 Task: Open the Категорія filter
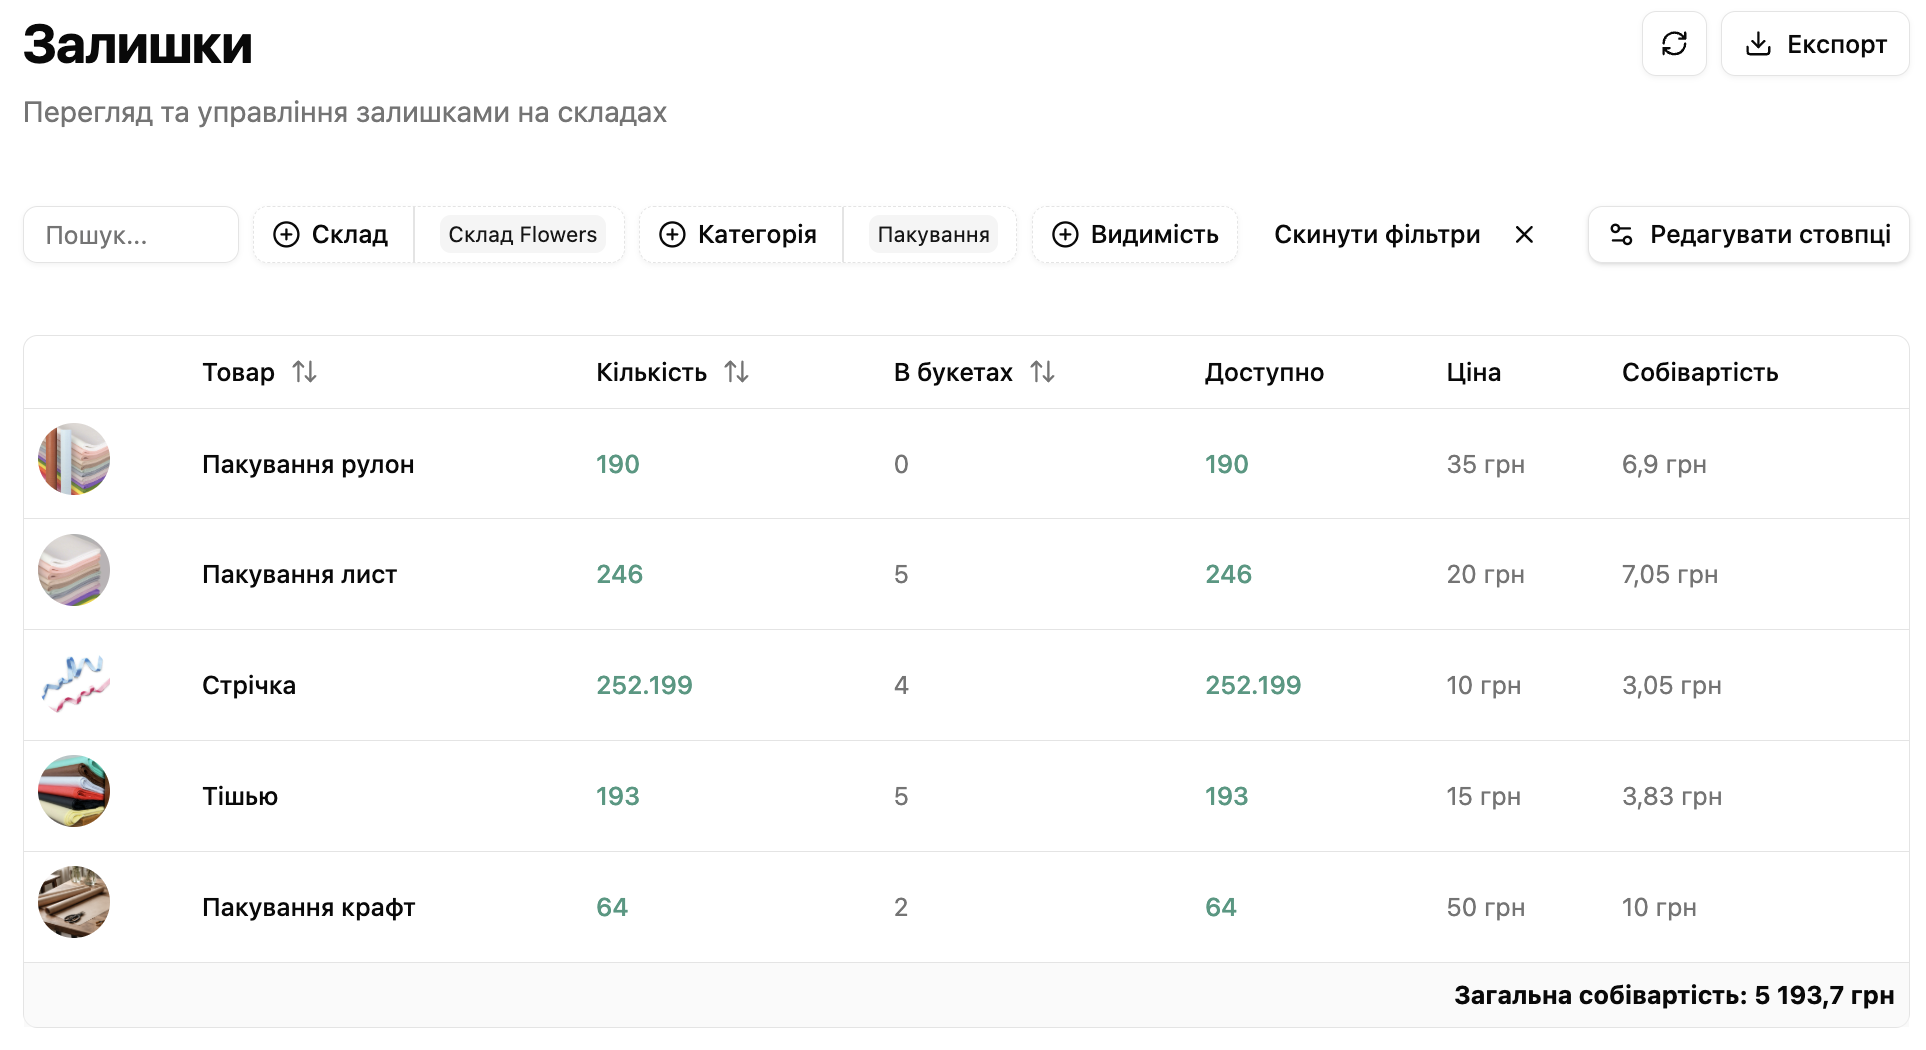tap(740, 235)
